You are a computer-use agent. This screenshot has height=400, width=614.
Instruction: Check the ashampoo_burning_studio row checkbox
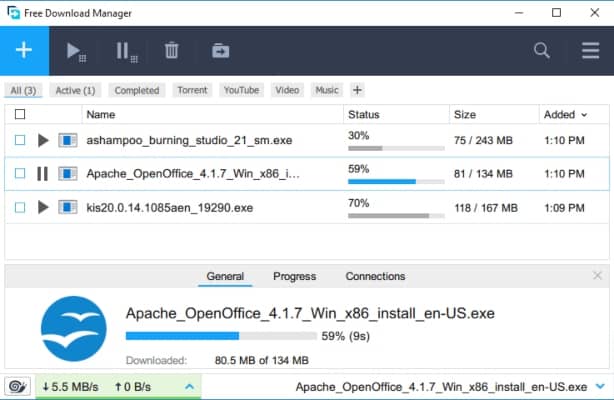[20, 140]
